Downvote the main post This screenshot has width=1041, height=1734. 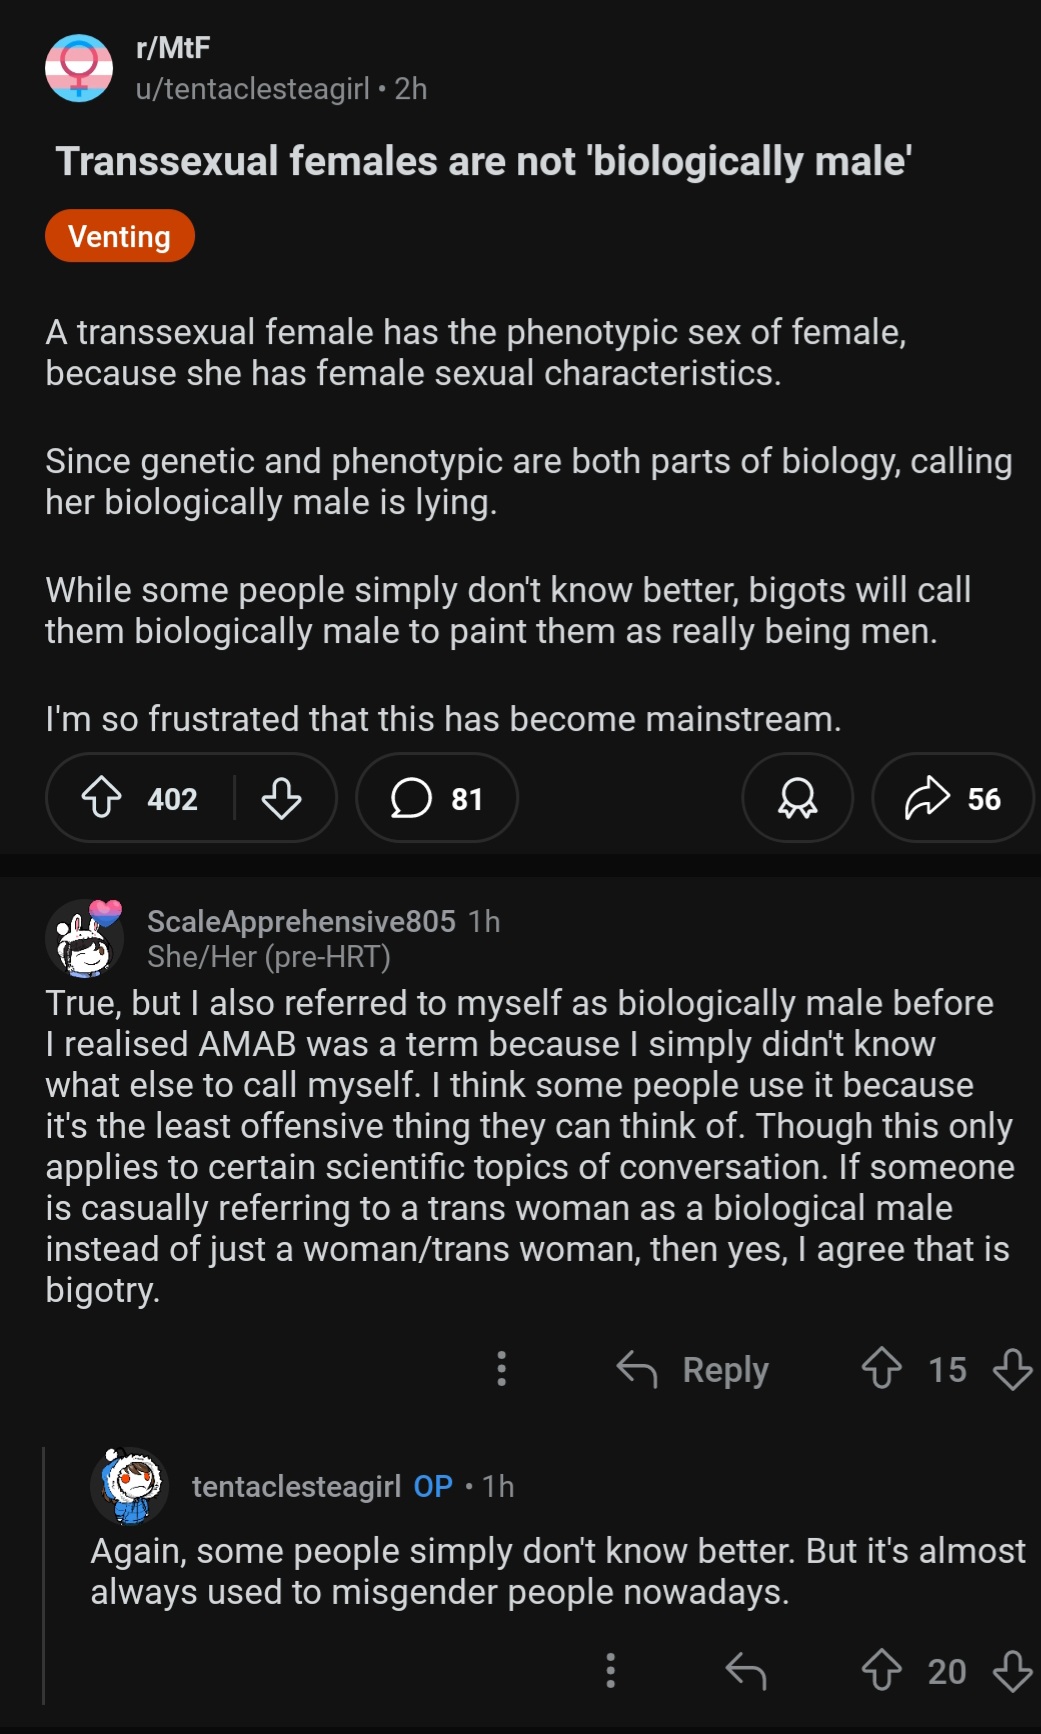tap(281, 798)
